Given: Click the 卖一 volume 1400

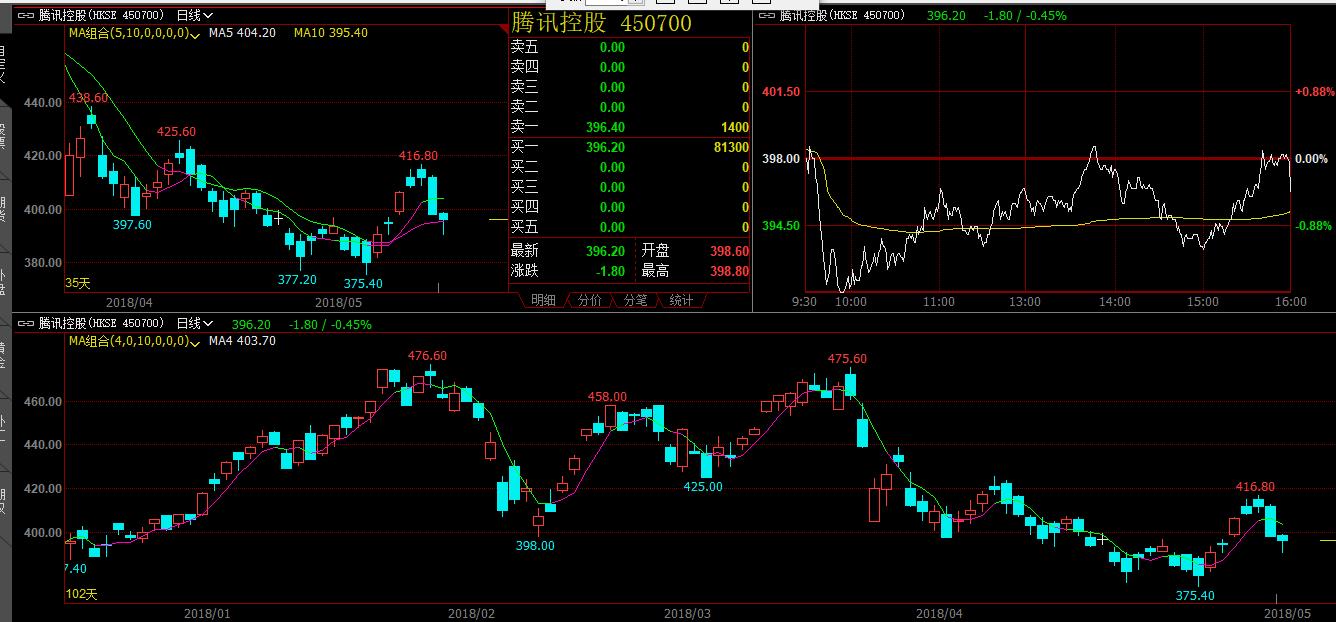Looking at the screenshot, I should point(733,127).
